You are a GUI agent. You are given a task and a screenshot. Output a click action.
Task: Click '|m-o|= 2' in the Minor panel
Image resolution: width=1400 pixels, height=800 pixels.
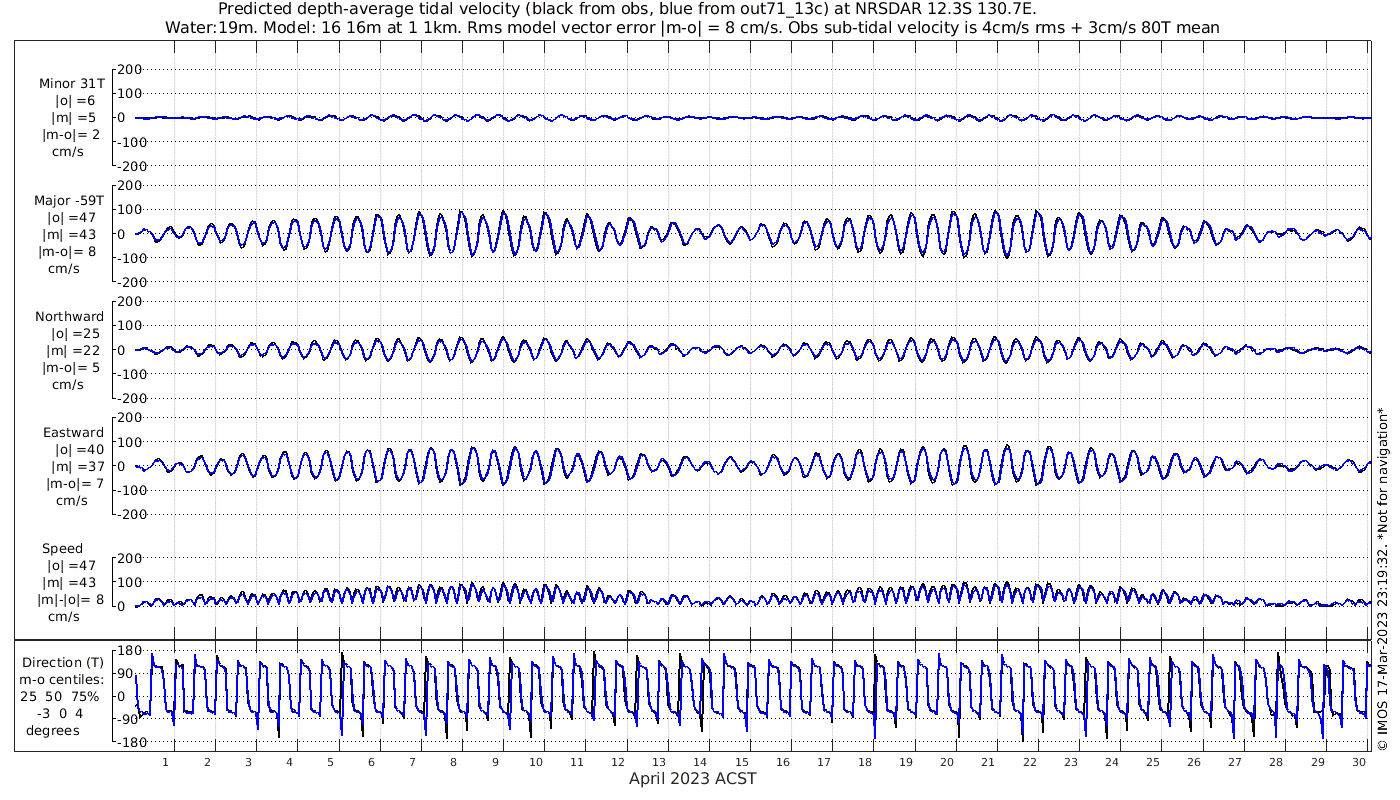(69, 135)
